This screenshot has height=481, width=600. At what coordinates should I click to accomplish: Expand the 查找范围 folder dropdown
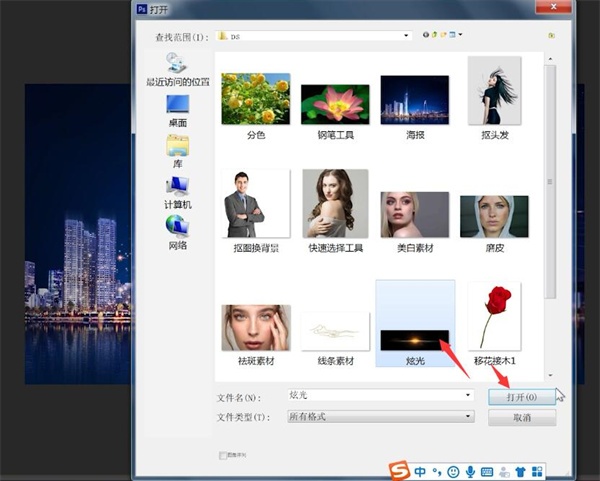[407, 35]
